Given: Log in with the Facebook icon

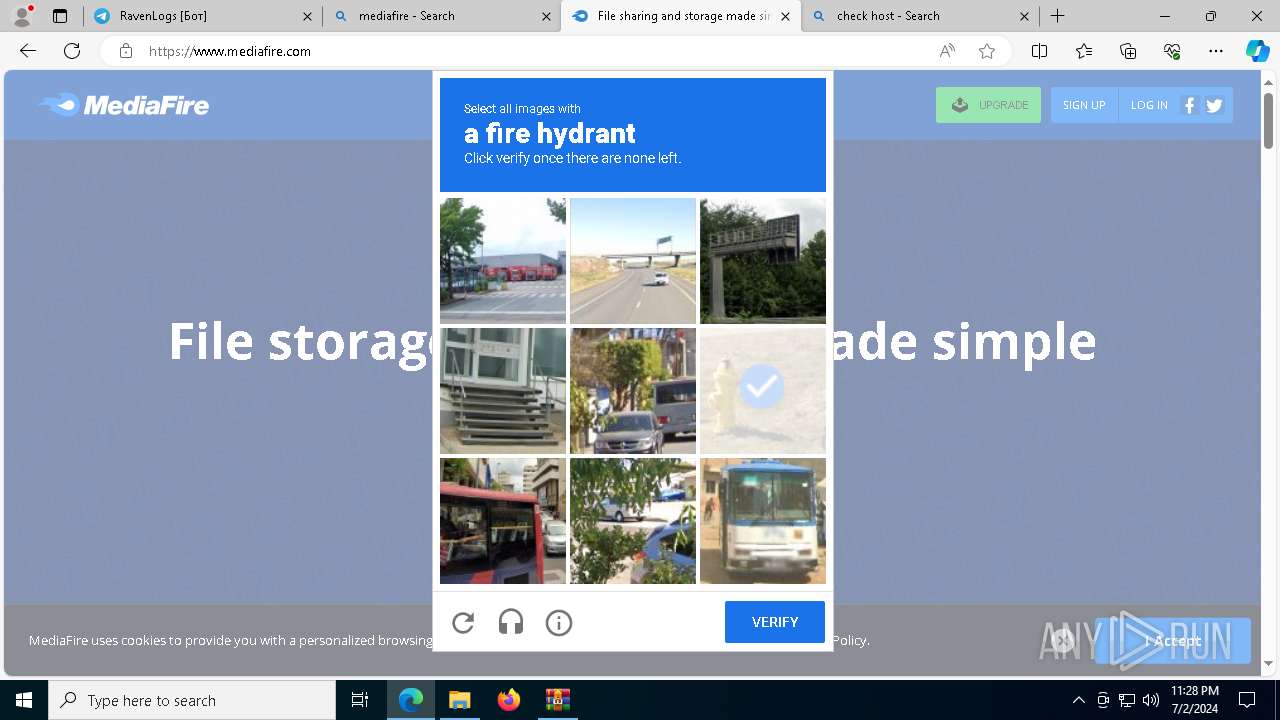Looking at the screenshot, I should [1189, 105].
